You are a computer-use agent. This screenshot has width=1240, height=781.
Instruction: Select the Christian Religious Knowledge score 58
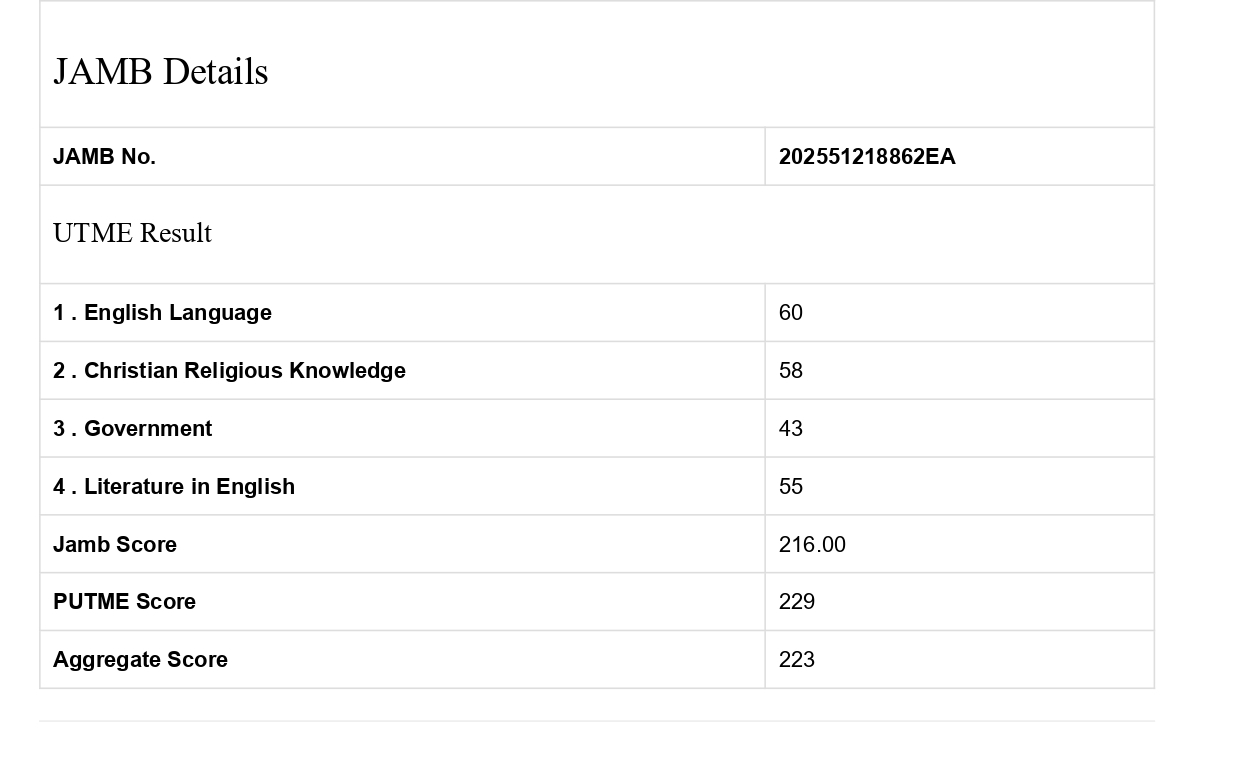tap(791, 371)
